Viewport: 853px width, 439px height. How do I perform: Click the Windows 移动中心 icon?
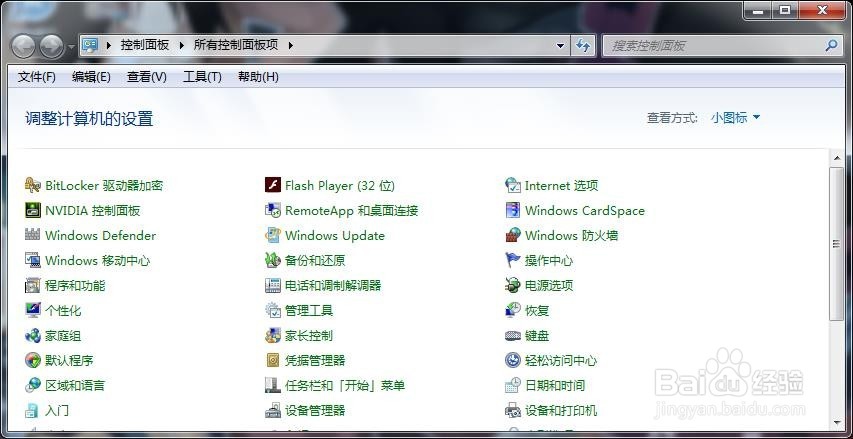coord(33,261)
